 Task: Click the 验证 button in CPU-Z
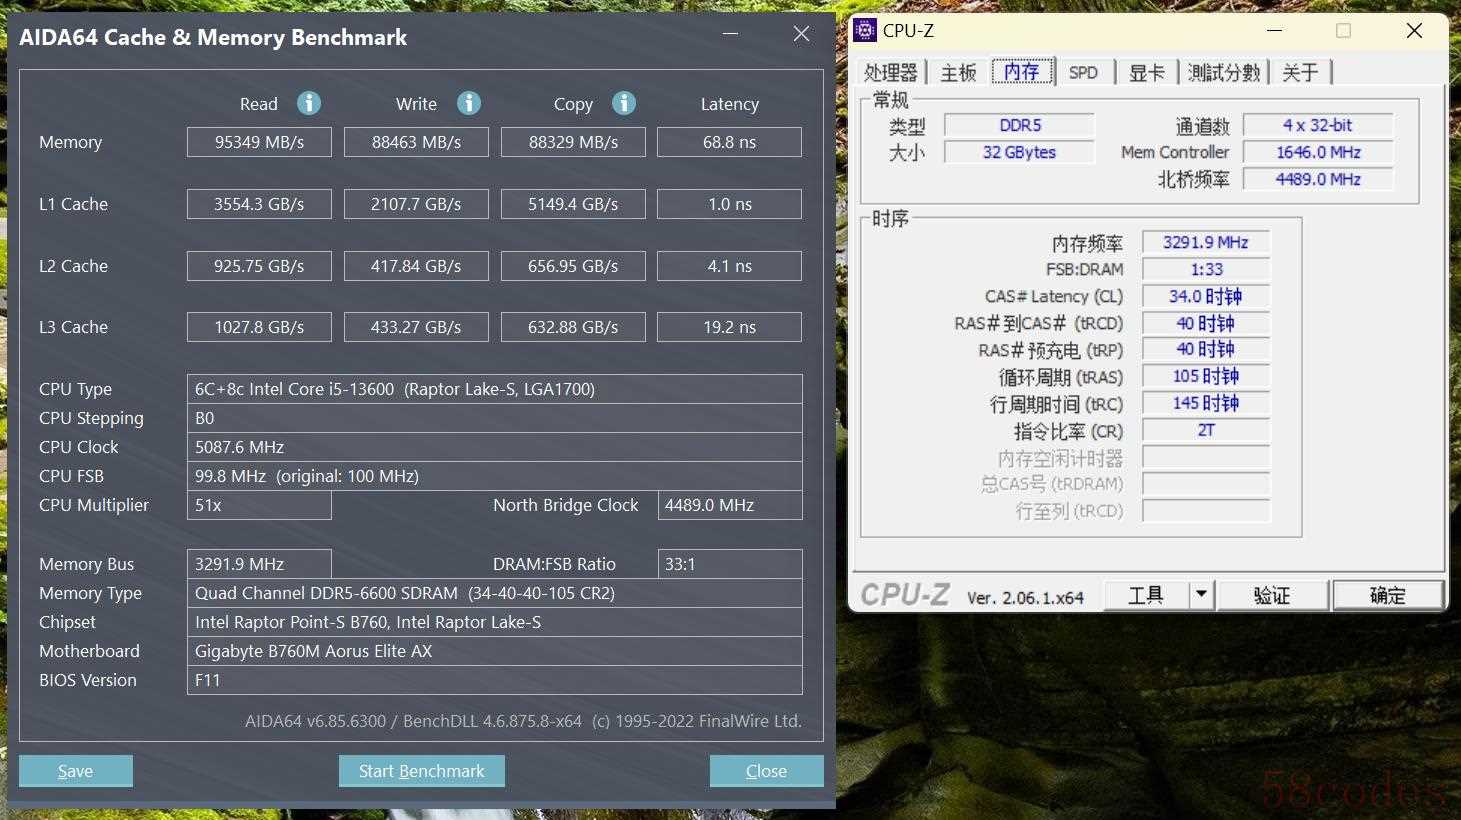(x=1272, y=595)
